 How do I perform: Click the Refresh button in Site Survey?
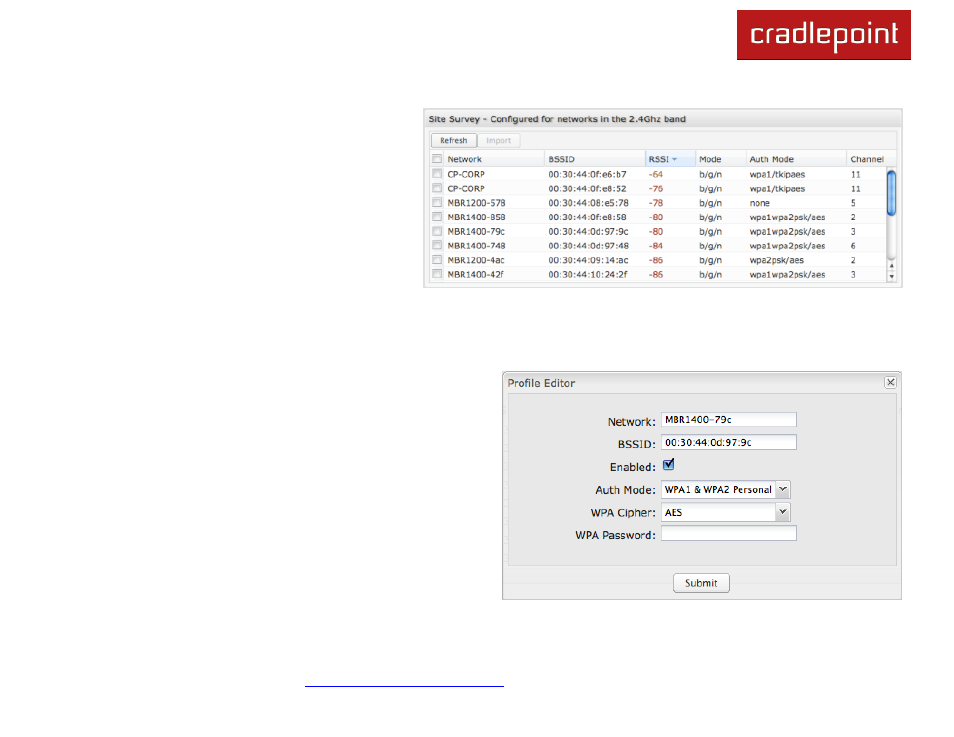point(453,141)
